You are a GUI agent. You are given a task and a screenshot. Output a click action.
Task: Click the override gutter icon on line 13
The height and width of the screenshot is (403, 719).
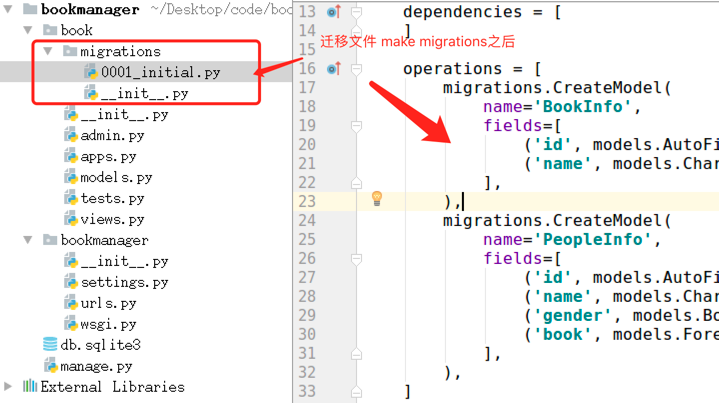point(334,12)
